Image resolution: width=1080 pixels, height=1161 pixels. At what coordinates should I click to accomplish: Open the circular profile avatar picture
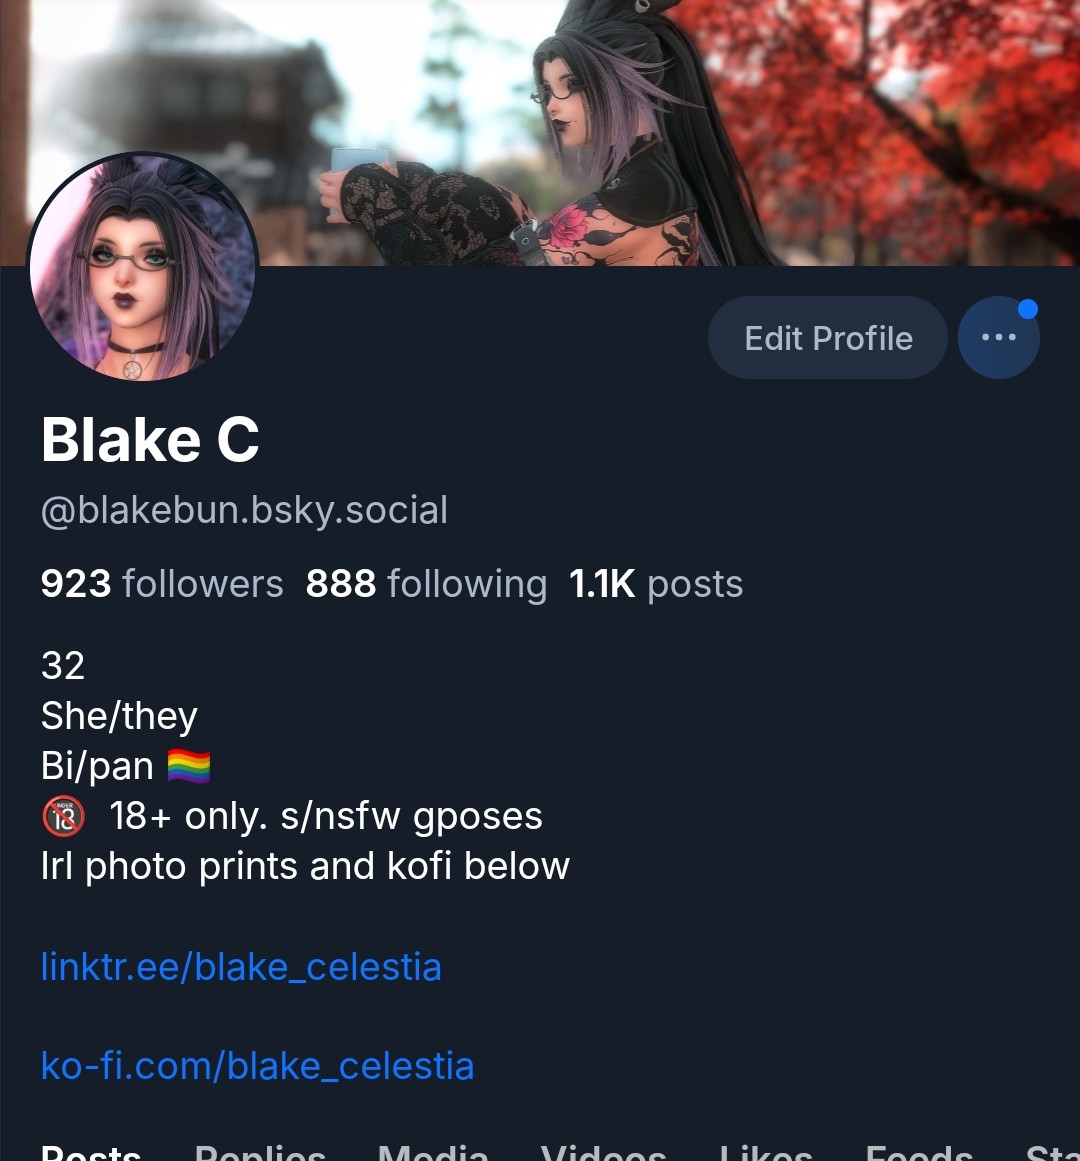coord(143,267)
